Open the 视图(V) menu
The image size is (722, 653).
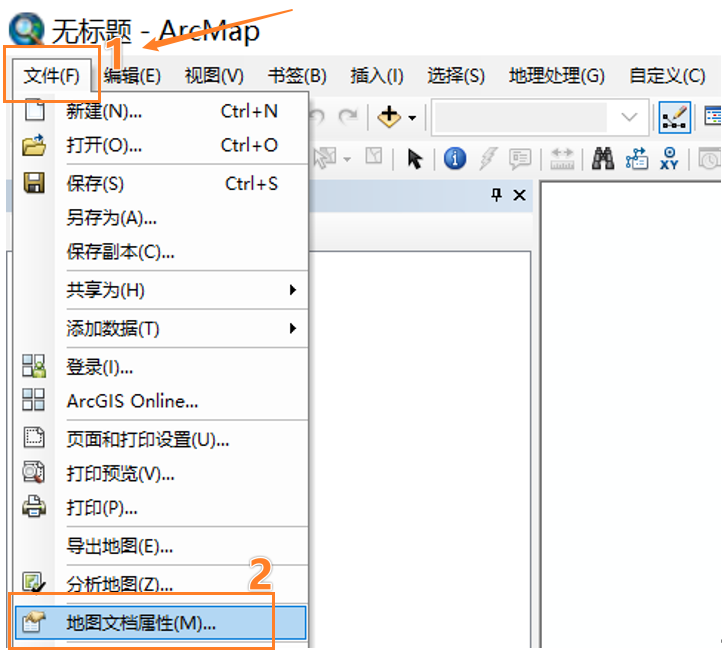coord(214,76)
